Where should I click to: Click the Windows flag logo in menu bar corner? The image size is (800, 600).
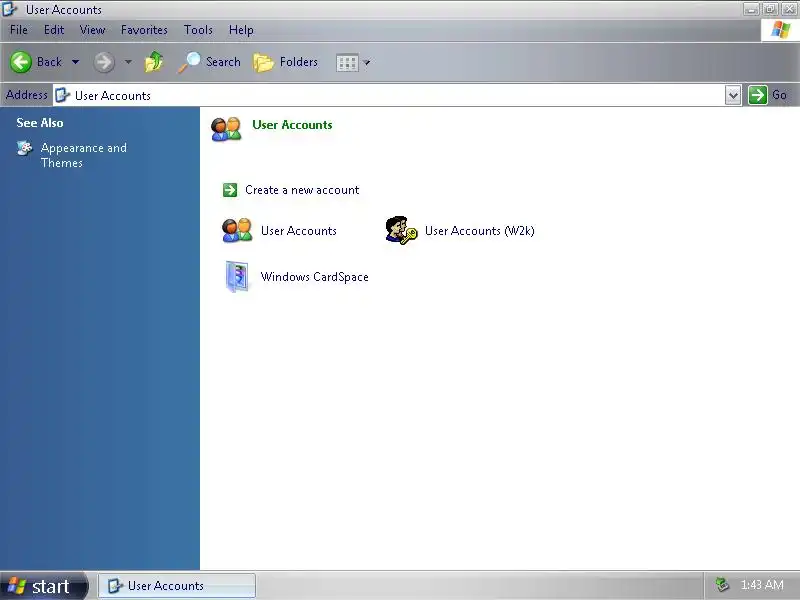(780, 30)
